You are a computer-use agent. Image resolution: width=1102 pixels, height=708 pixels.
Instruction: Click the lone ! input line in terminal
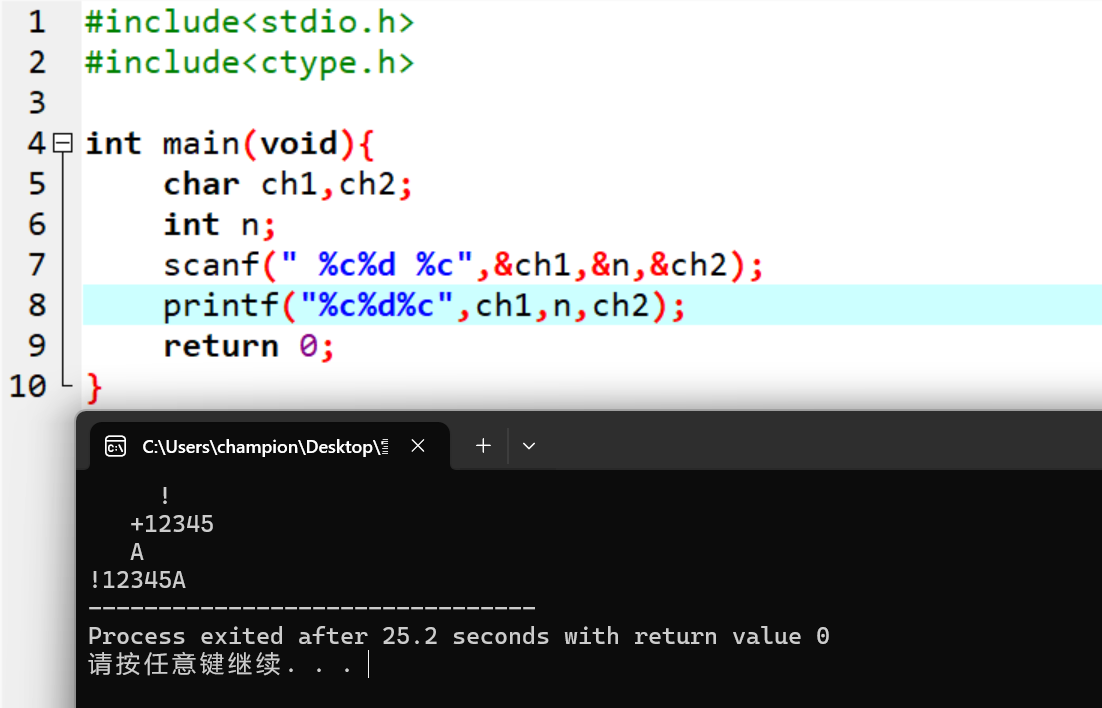tap(164, 496)
